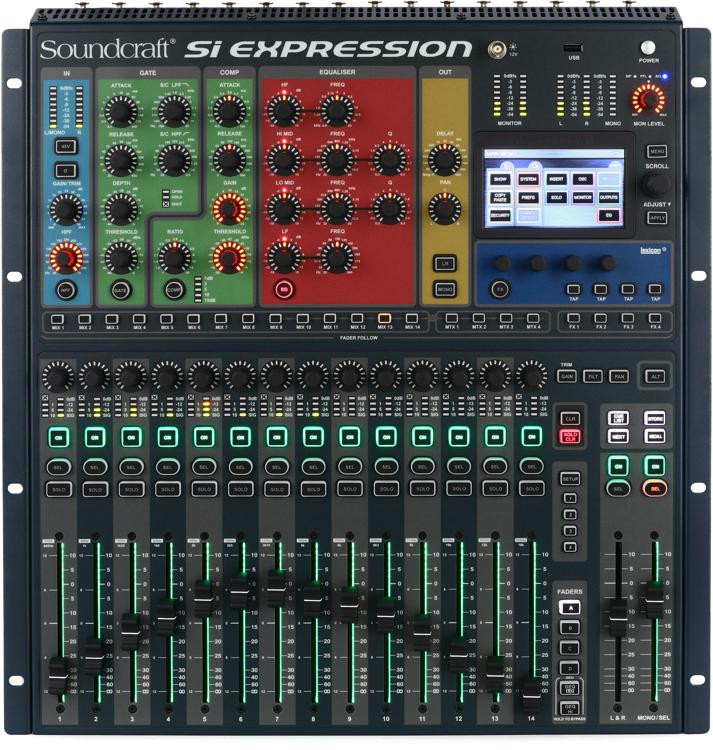Toggle the red-lit round EQ button
This screenshot has height=750, width=713.
coord(284,289)
